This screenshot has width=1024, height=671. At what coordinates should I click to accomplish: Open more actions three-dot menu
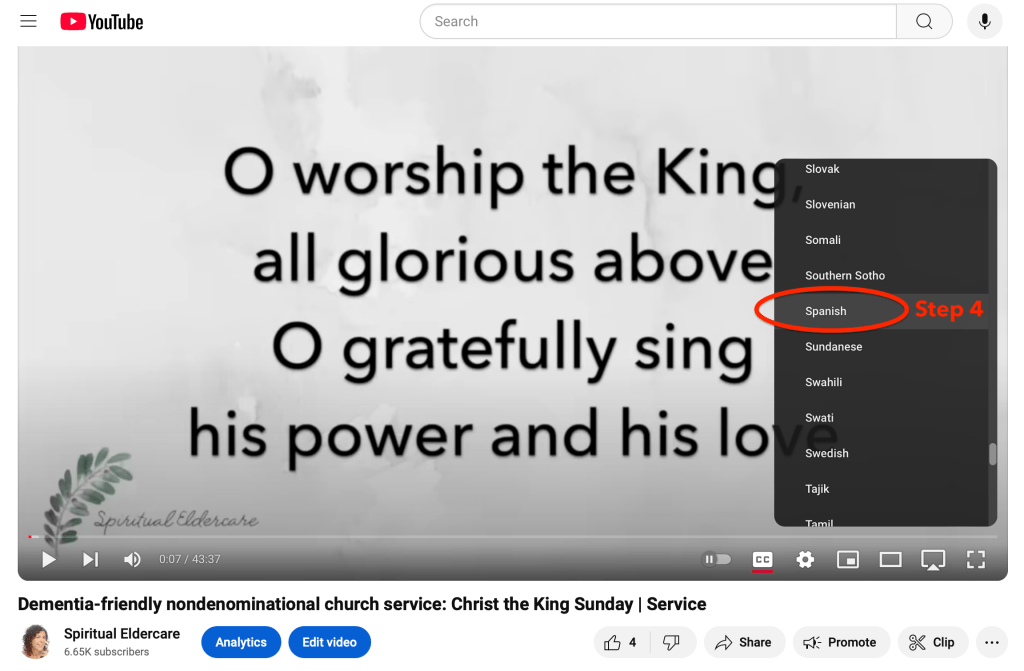coord(991,642)
